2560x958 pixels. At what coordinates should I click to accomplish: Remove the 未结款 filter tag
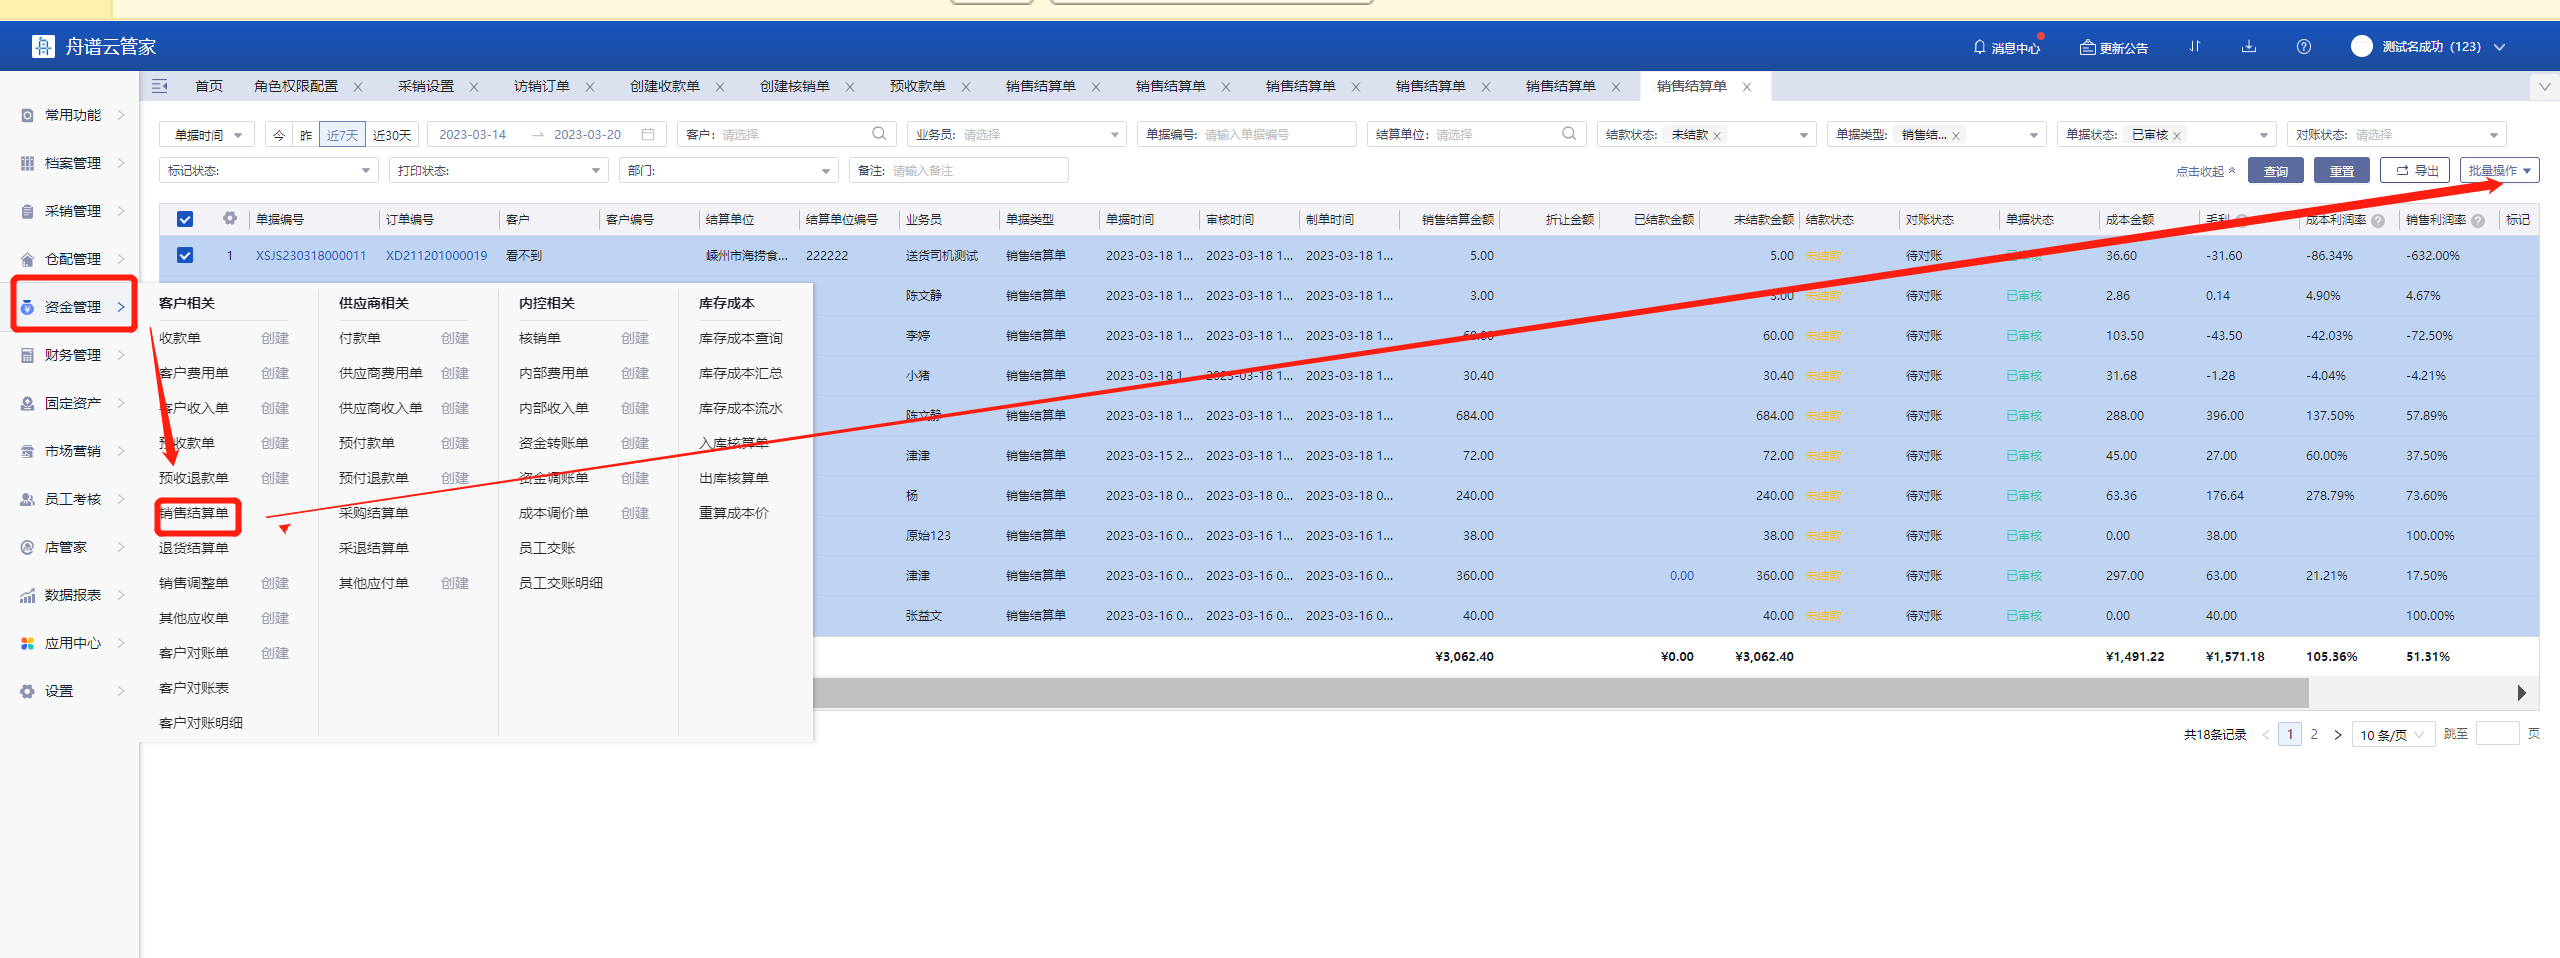pos(1717,136)
